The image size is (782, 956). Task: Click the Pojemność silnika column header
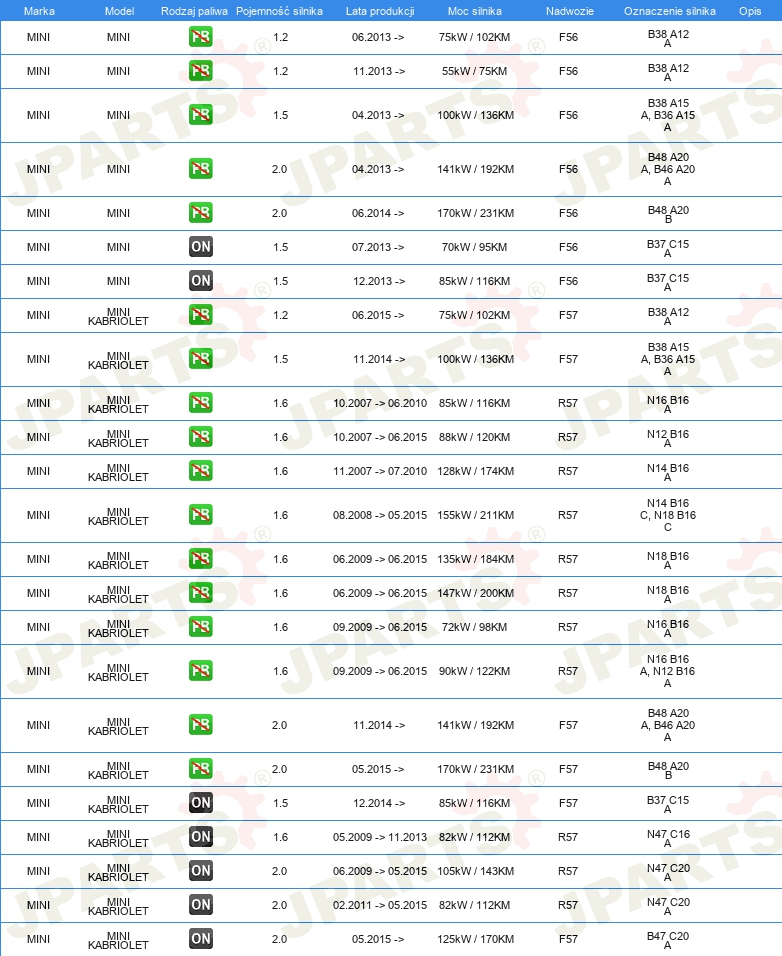click(279, 11)
